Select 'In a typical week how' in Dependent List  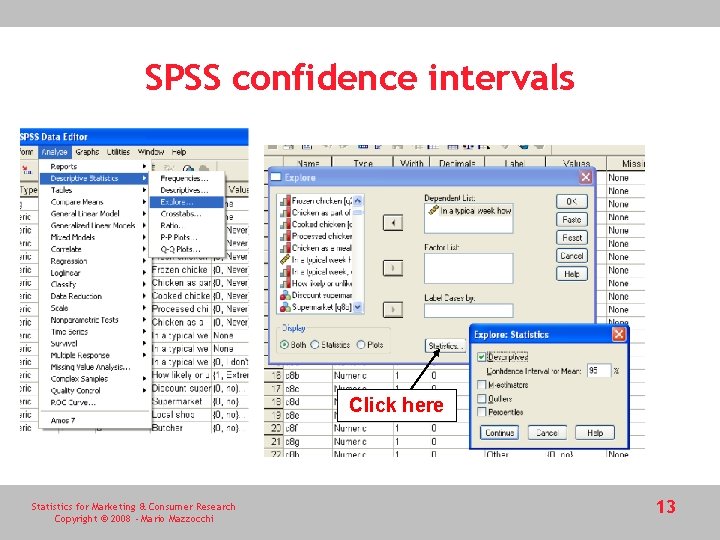[x=469, y=211]
